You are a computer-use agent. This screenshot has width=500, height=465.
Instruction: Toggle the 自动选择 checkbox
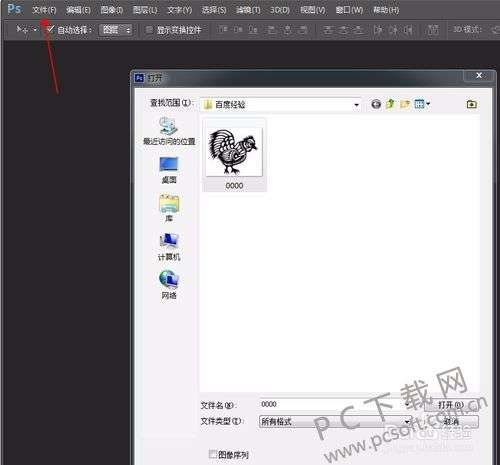(x=50, y=30)
